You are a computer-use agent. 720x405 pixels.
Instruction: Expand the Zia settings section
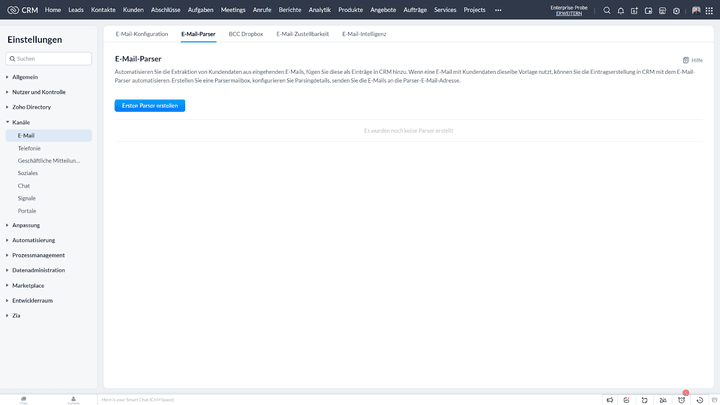(16, 316)
